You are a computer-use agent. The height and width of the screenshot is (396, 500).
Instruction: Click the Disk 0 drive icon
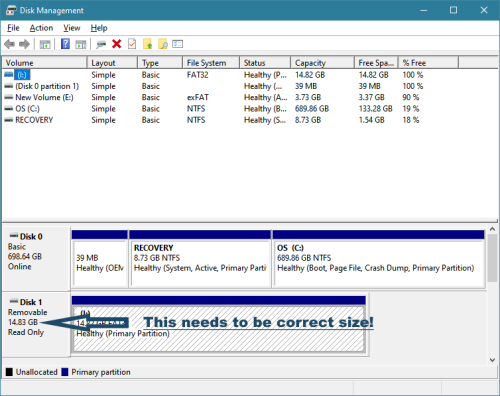pos(14,236)
